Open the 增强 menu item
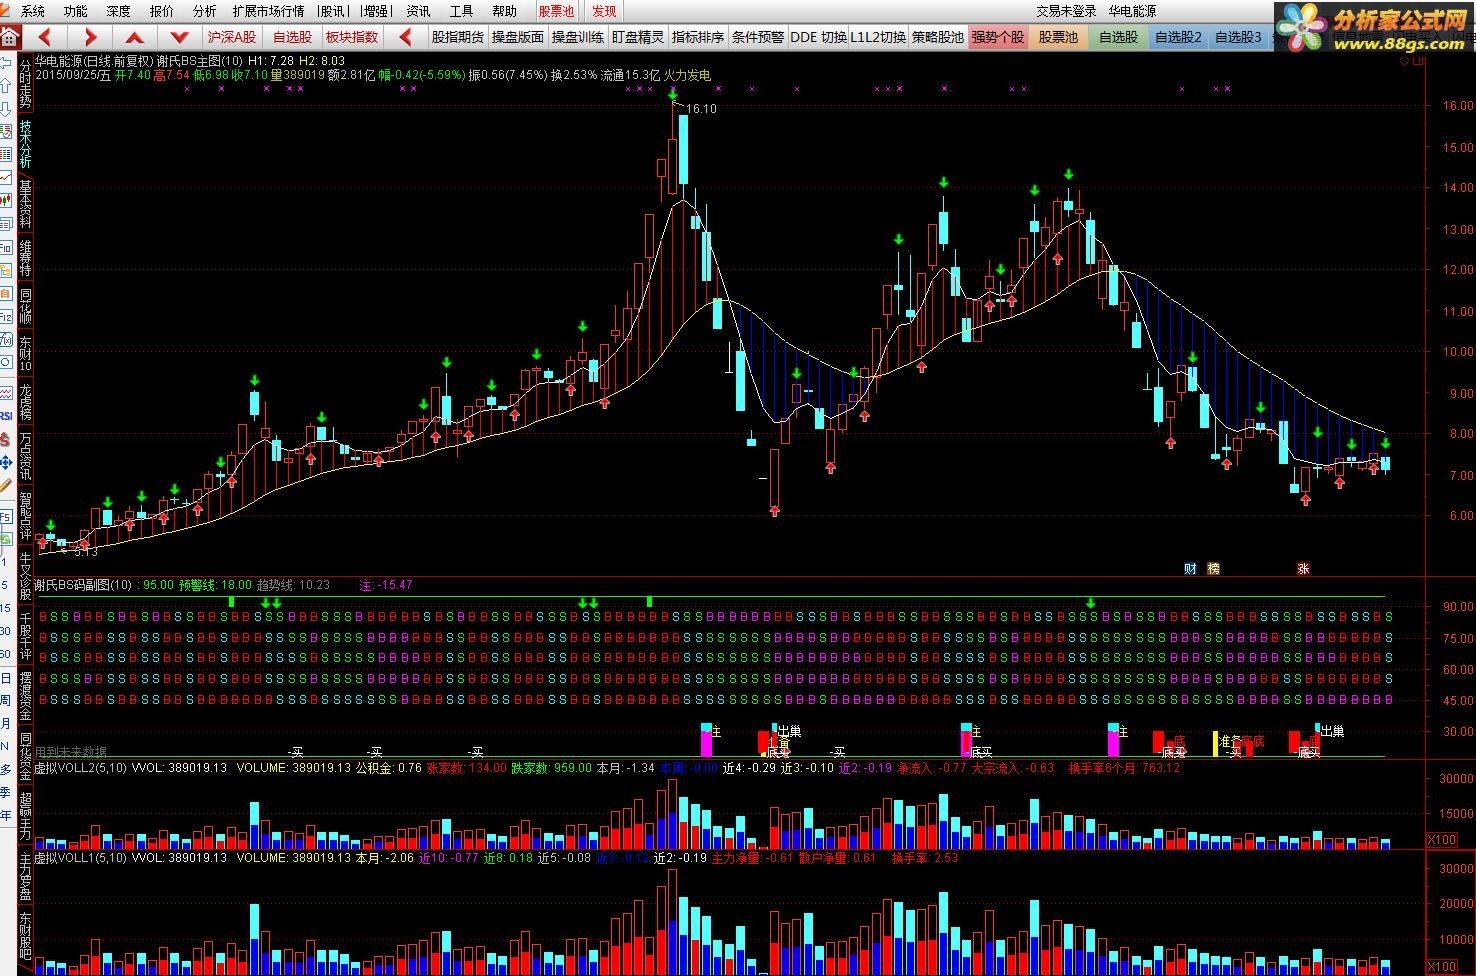 [375, 11]
